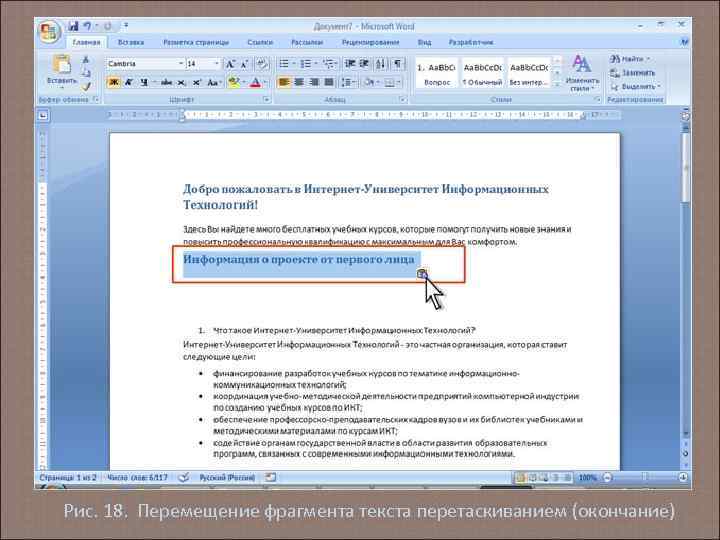Apply the Без интервала style
Viewport: 720px width, 540px height.
529,73
